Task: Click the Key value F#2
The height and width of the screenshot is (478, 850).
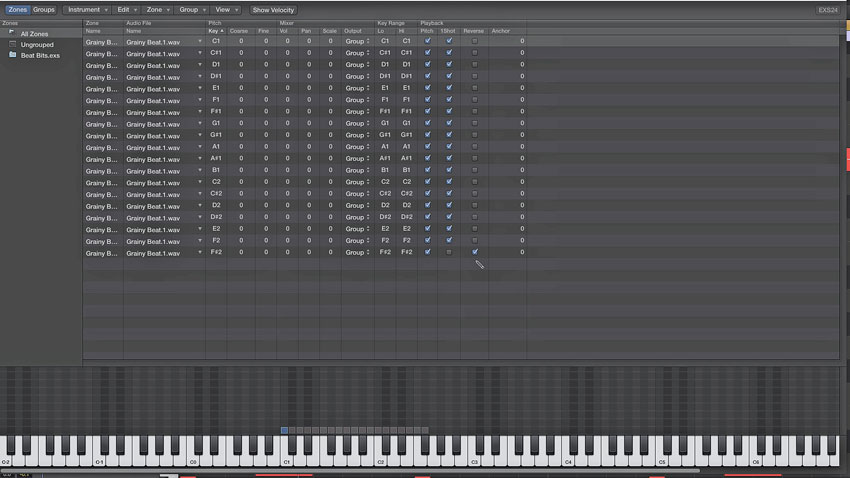Action: tap(216, 252)
